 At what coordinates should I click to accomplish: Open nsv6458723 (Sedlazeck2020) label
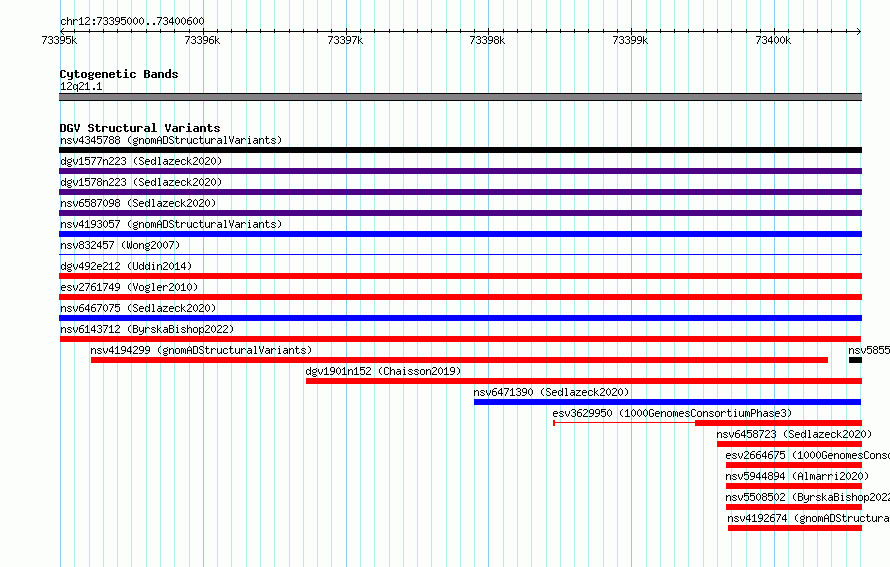coord(794,434)
